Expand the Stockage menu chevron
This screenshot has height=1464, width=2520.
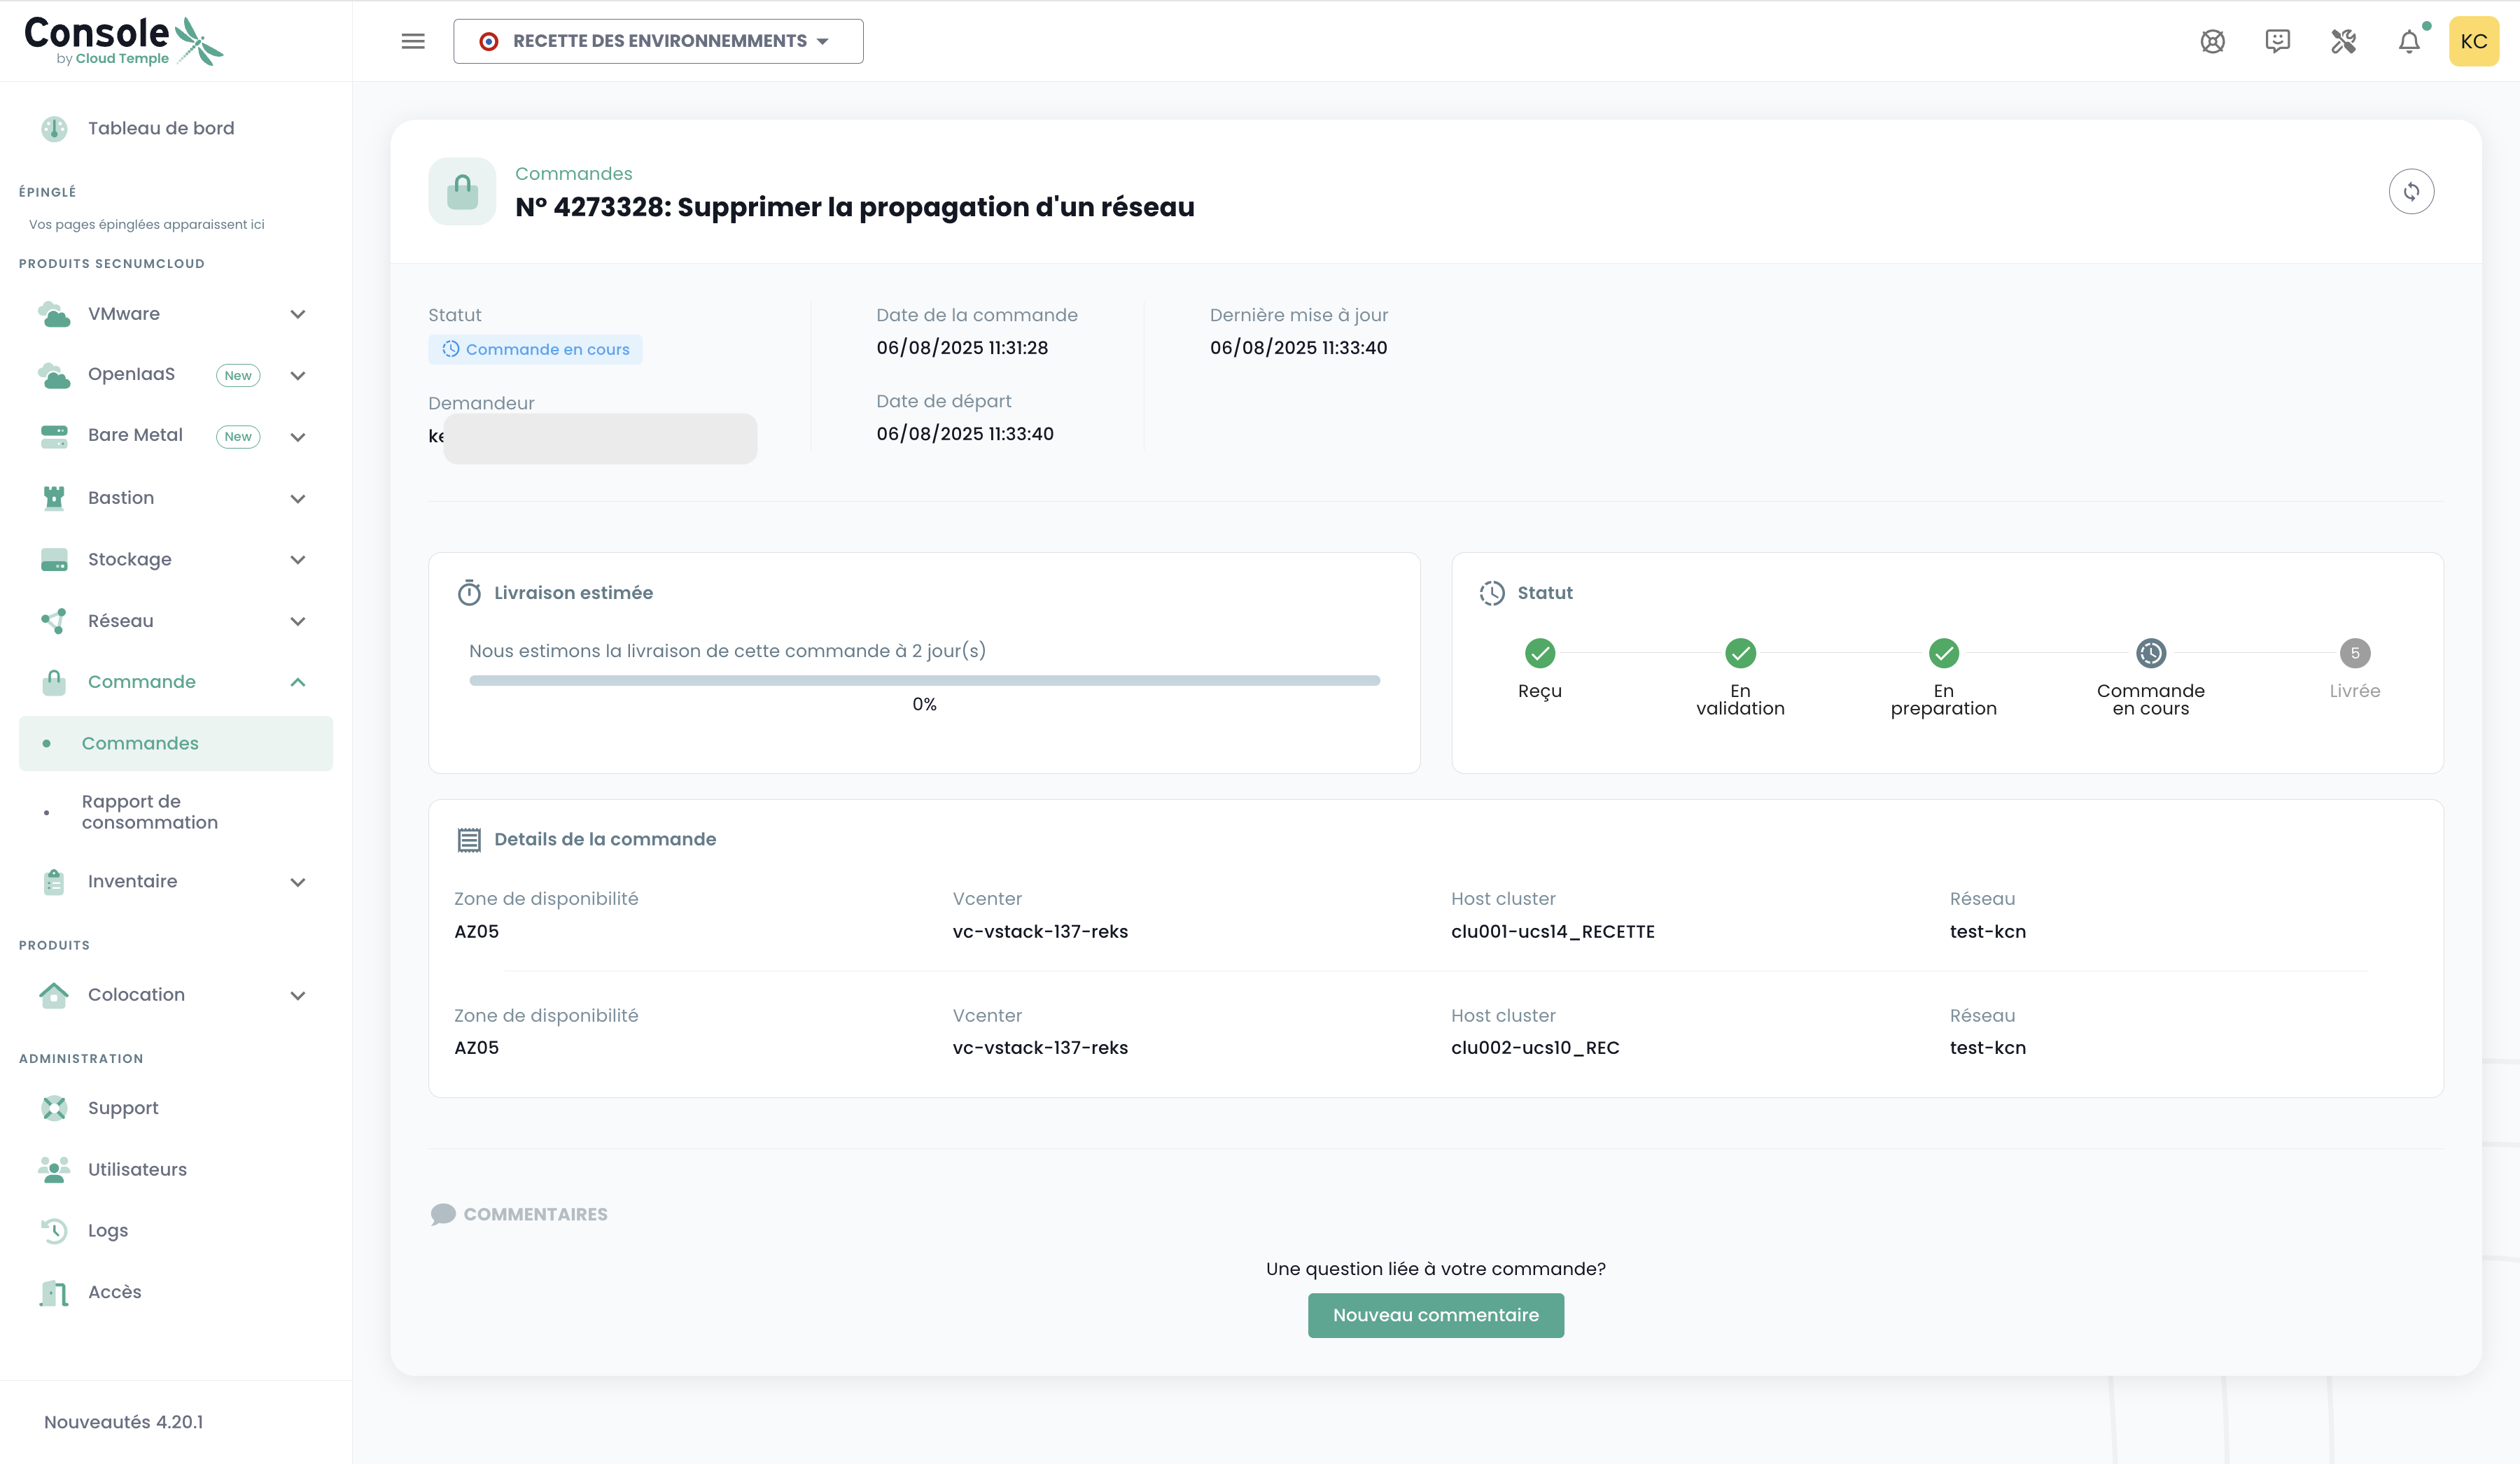coord(297,560)
